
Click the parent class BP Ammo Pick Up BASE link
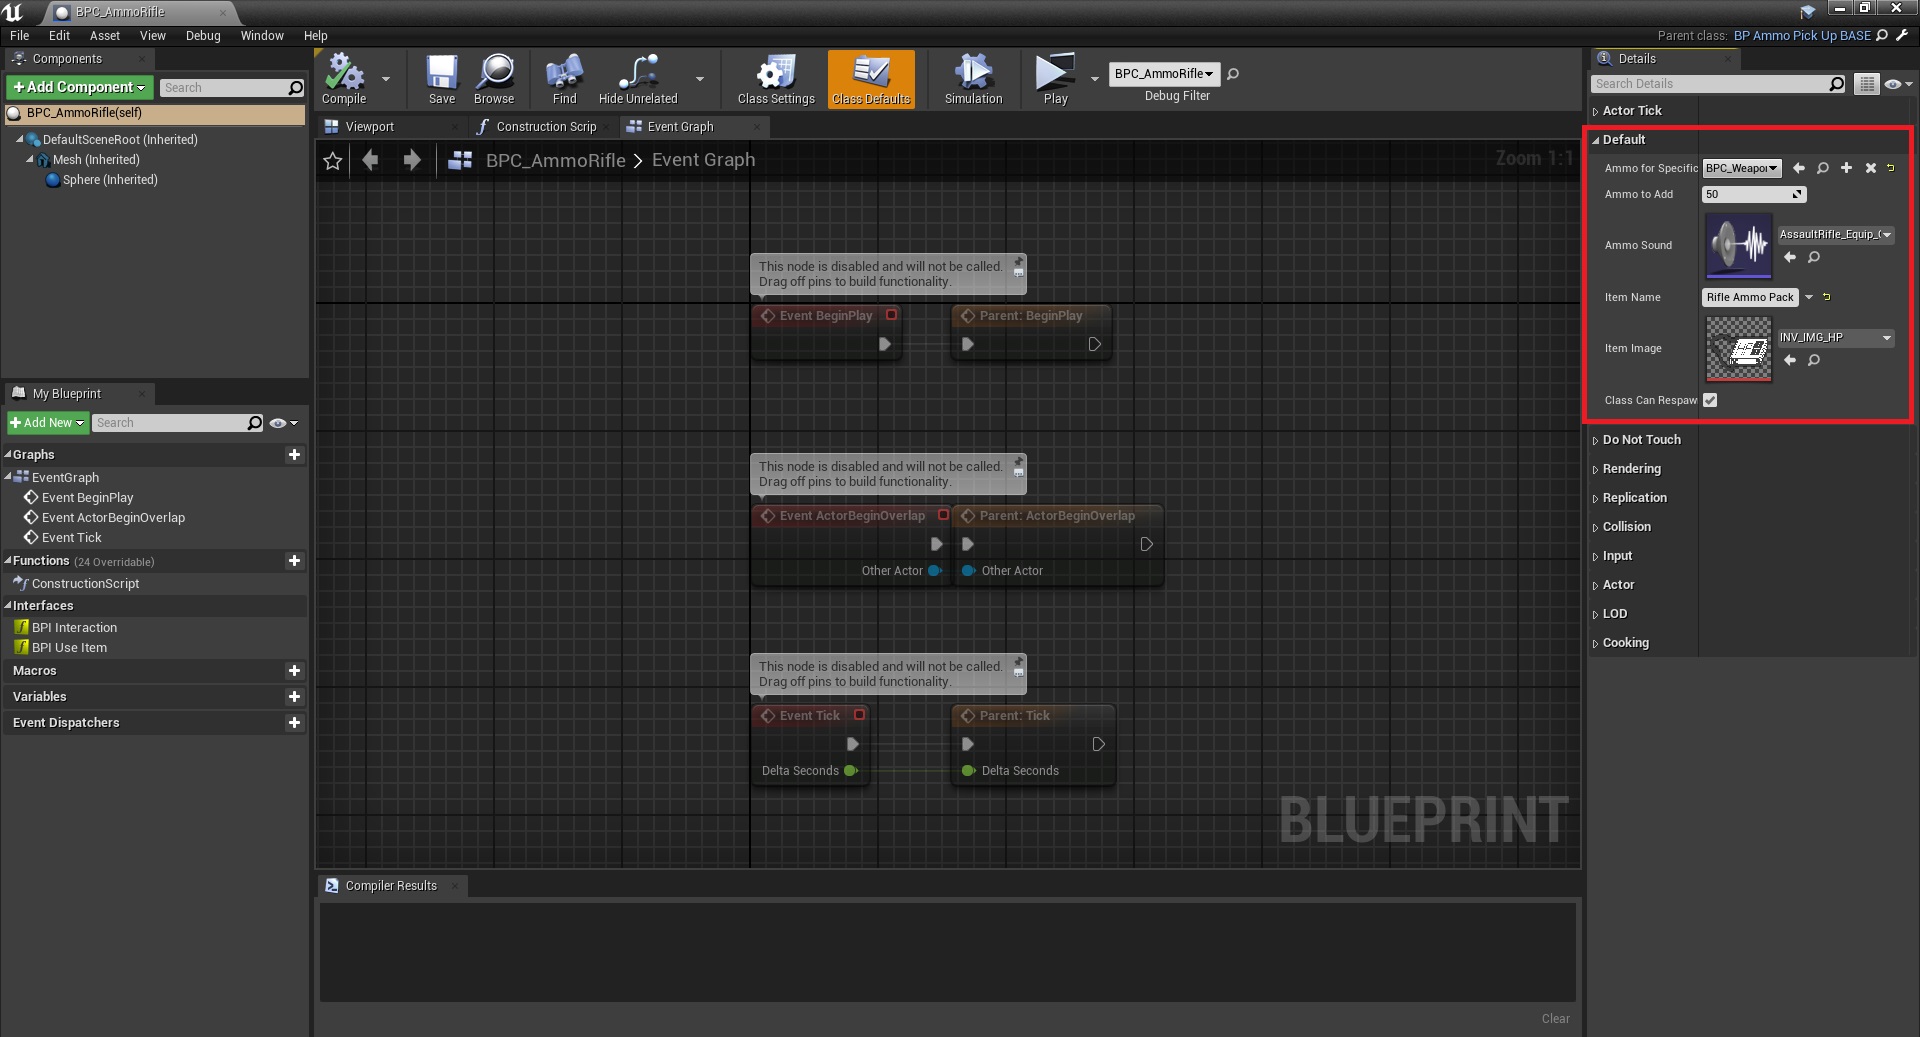(1801, 35)
